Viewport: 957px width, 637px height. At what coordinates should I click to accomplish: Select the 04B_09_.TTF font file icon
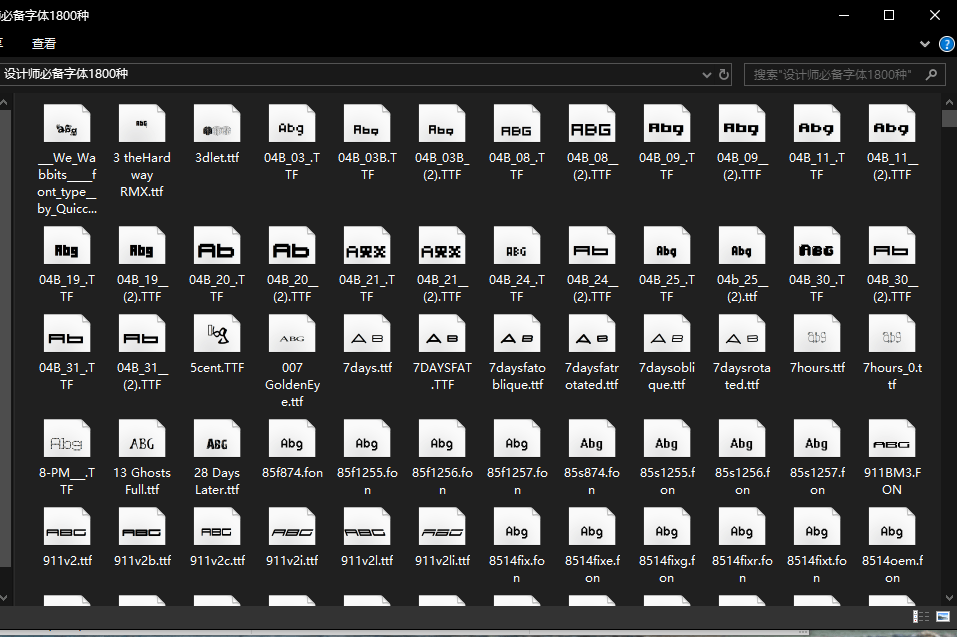click(666, 124)
